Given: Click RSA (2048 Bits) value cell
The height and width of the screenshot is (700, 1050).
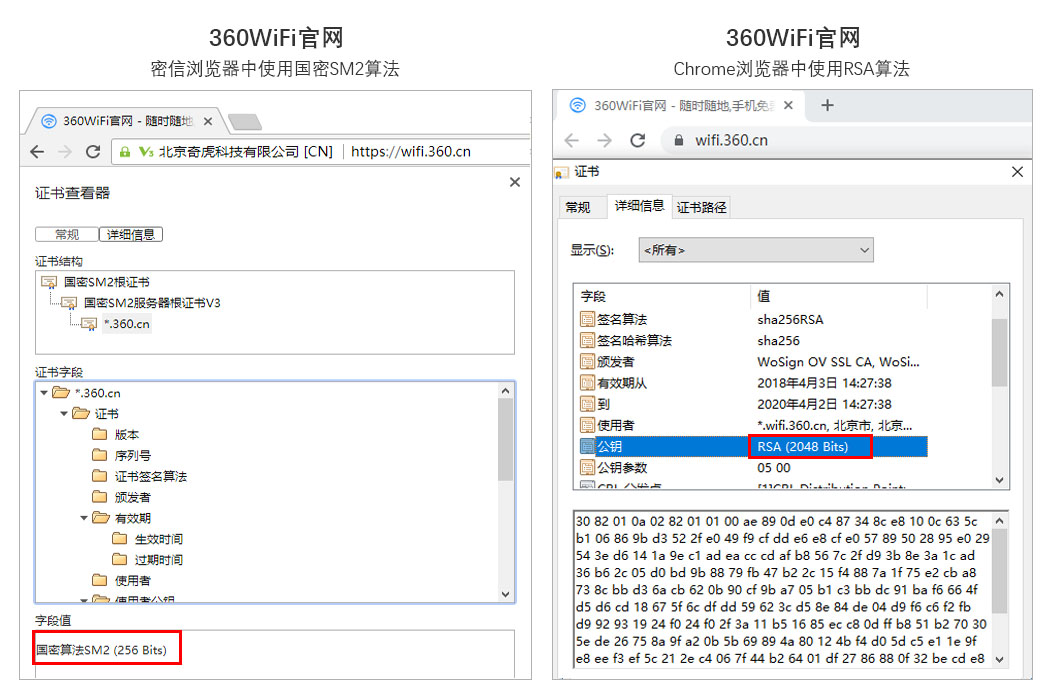Looking at the screenshot, I should click(802, 446).
